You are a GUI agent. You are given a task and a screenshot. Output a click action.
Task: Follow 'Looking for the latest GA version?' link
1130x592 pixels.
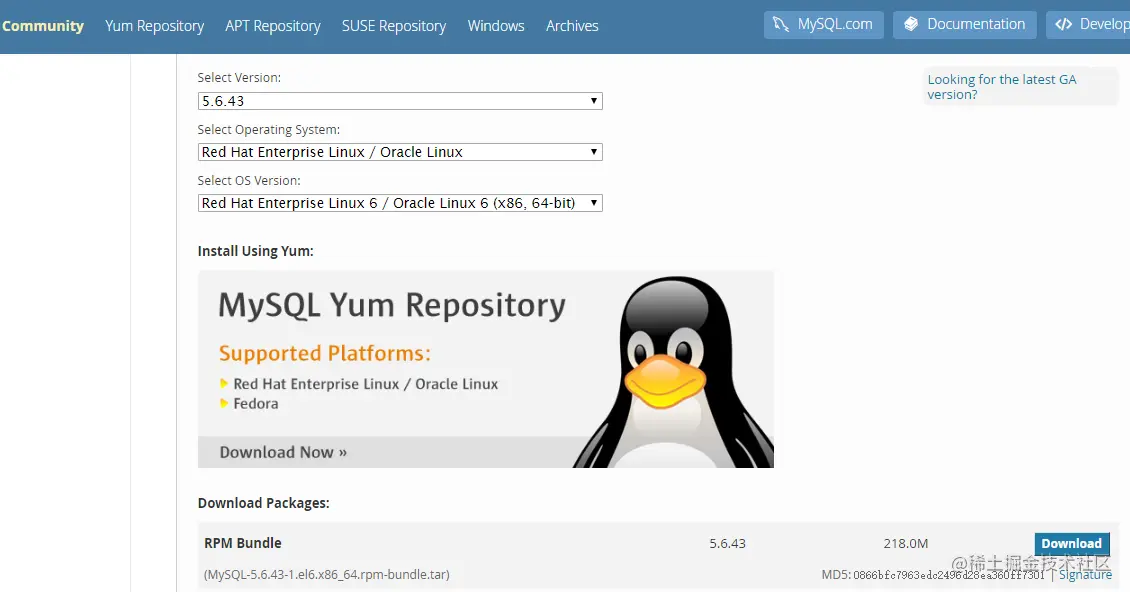(x=1002, y=87)
